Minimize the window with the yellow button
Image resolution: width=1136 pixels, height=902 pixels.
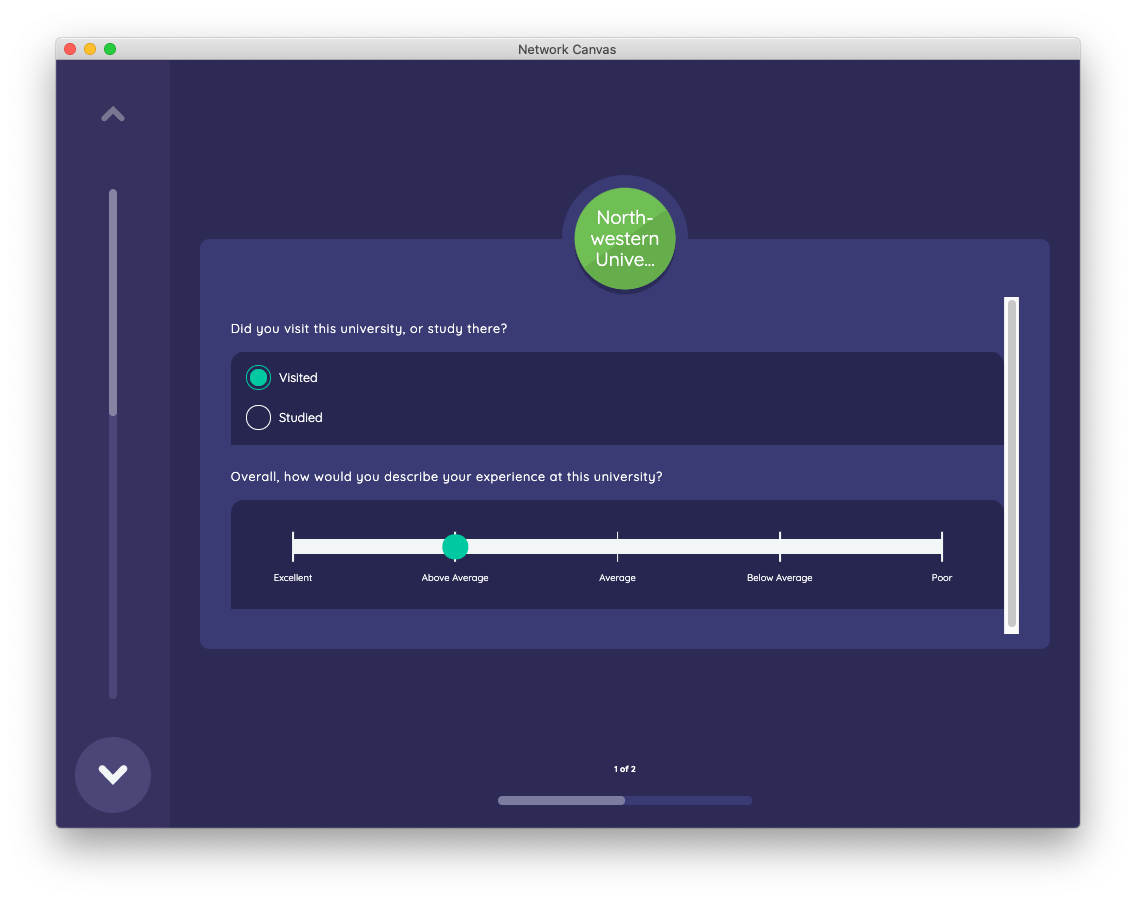90,49
